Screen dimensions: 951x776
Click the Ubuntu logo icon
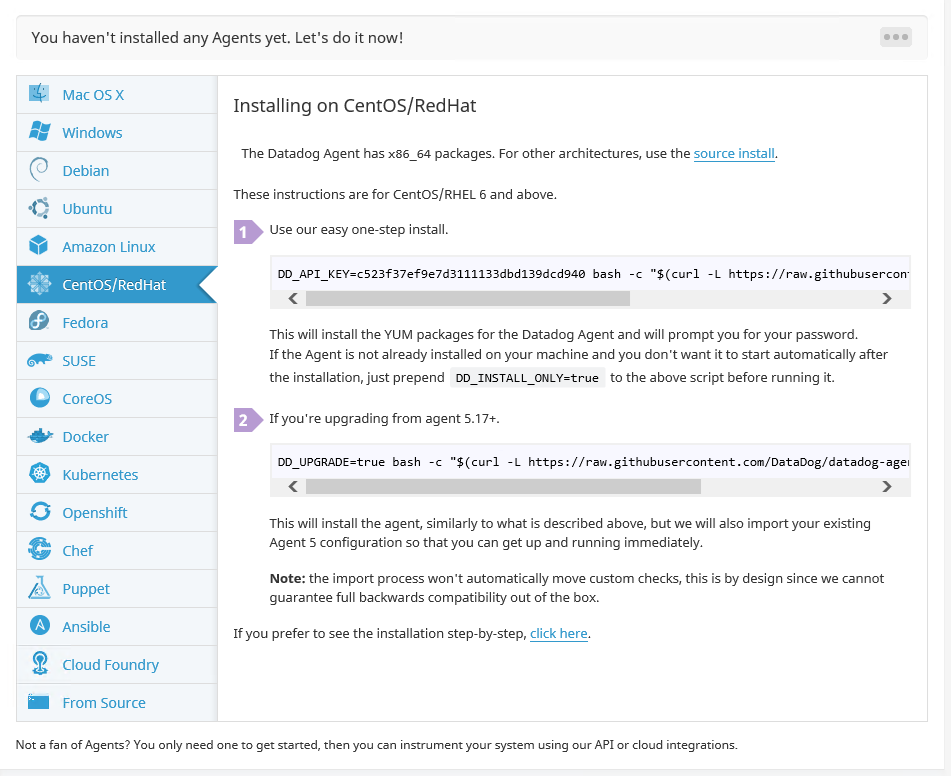39,207
